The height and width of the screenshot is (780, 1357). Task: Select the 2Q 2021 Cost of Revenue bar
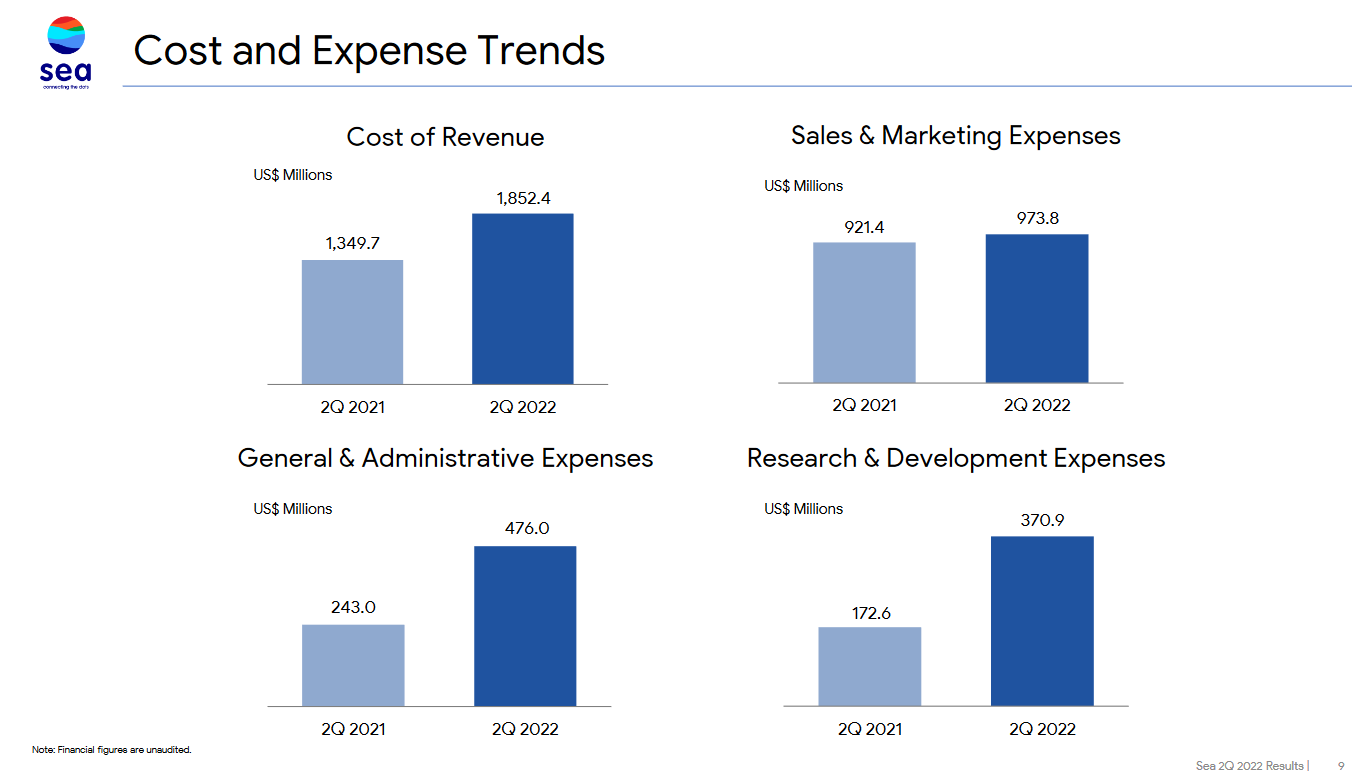[x=352, y=322]
